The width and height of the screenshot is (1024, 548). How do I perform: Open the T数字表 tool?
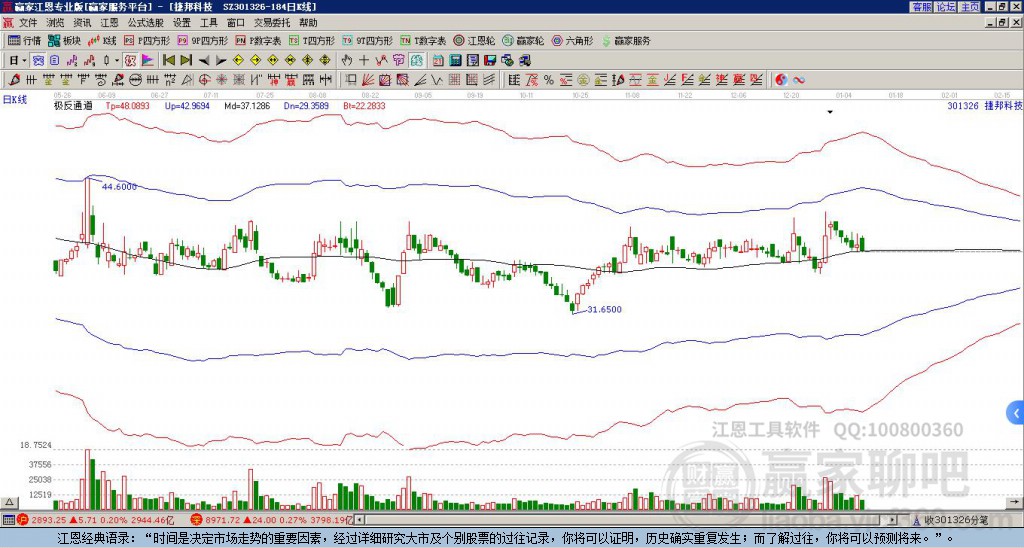coord(423,40)
